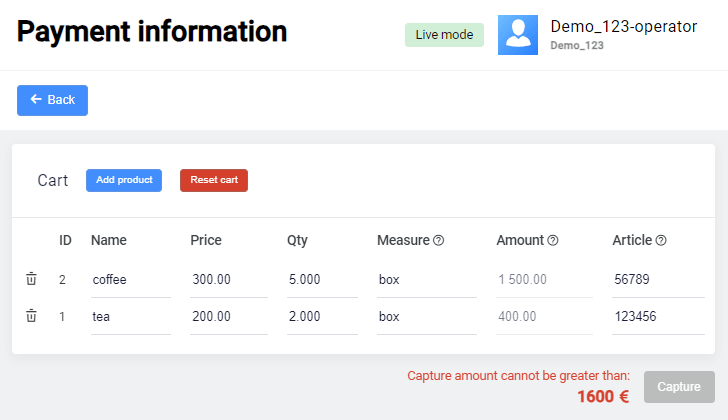Delete the tea row with trash icon
The width and height of the screenshot is (728, 420).
coord(31,316)
